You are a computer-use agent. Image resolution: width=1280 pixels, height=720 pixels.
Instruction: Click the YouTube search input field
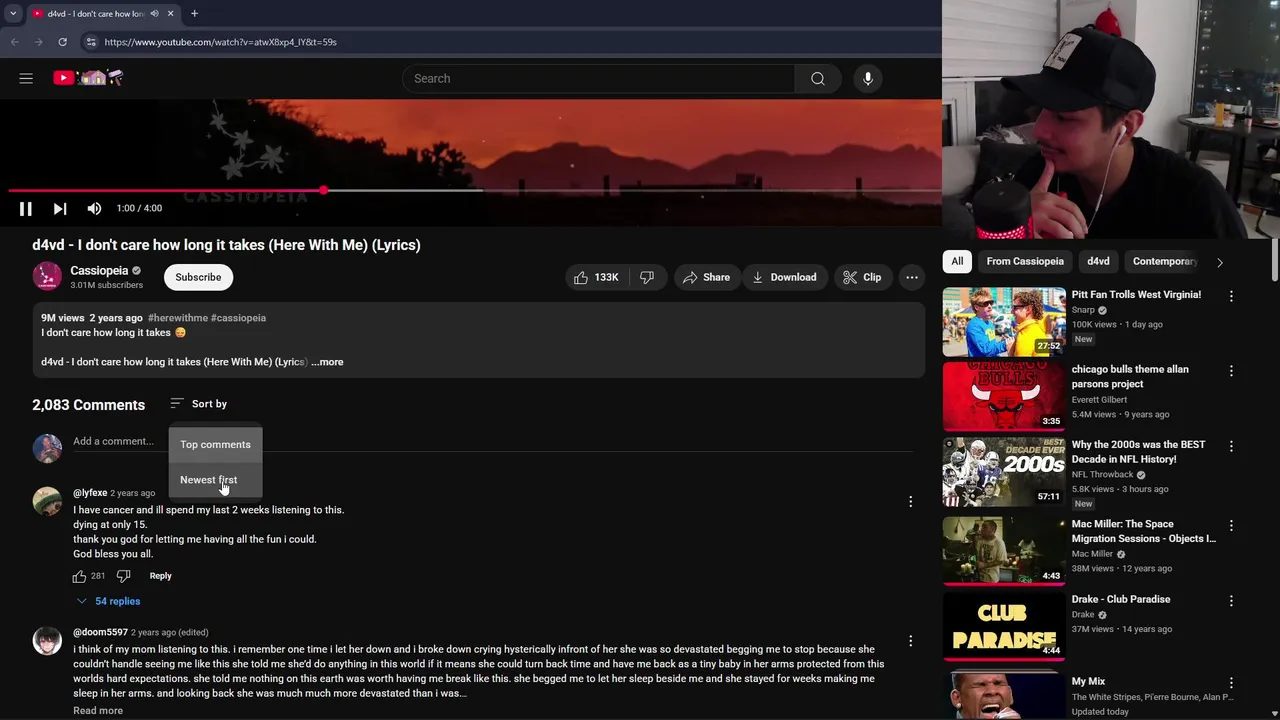pos(598,78)
